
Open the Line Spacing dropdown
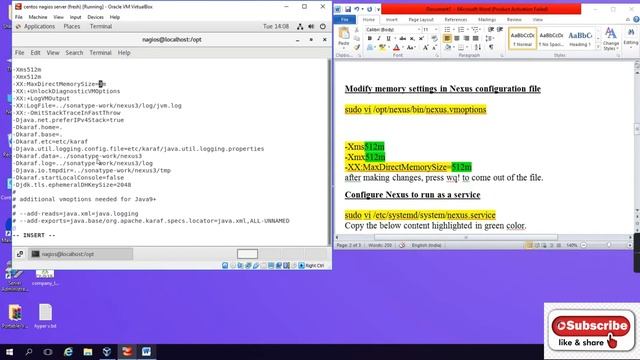pos(490,39)
